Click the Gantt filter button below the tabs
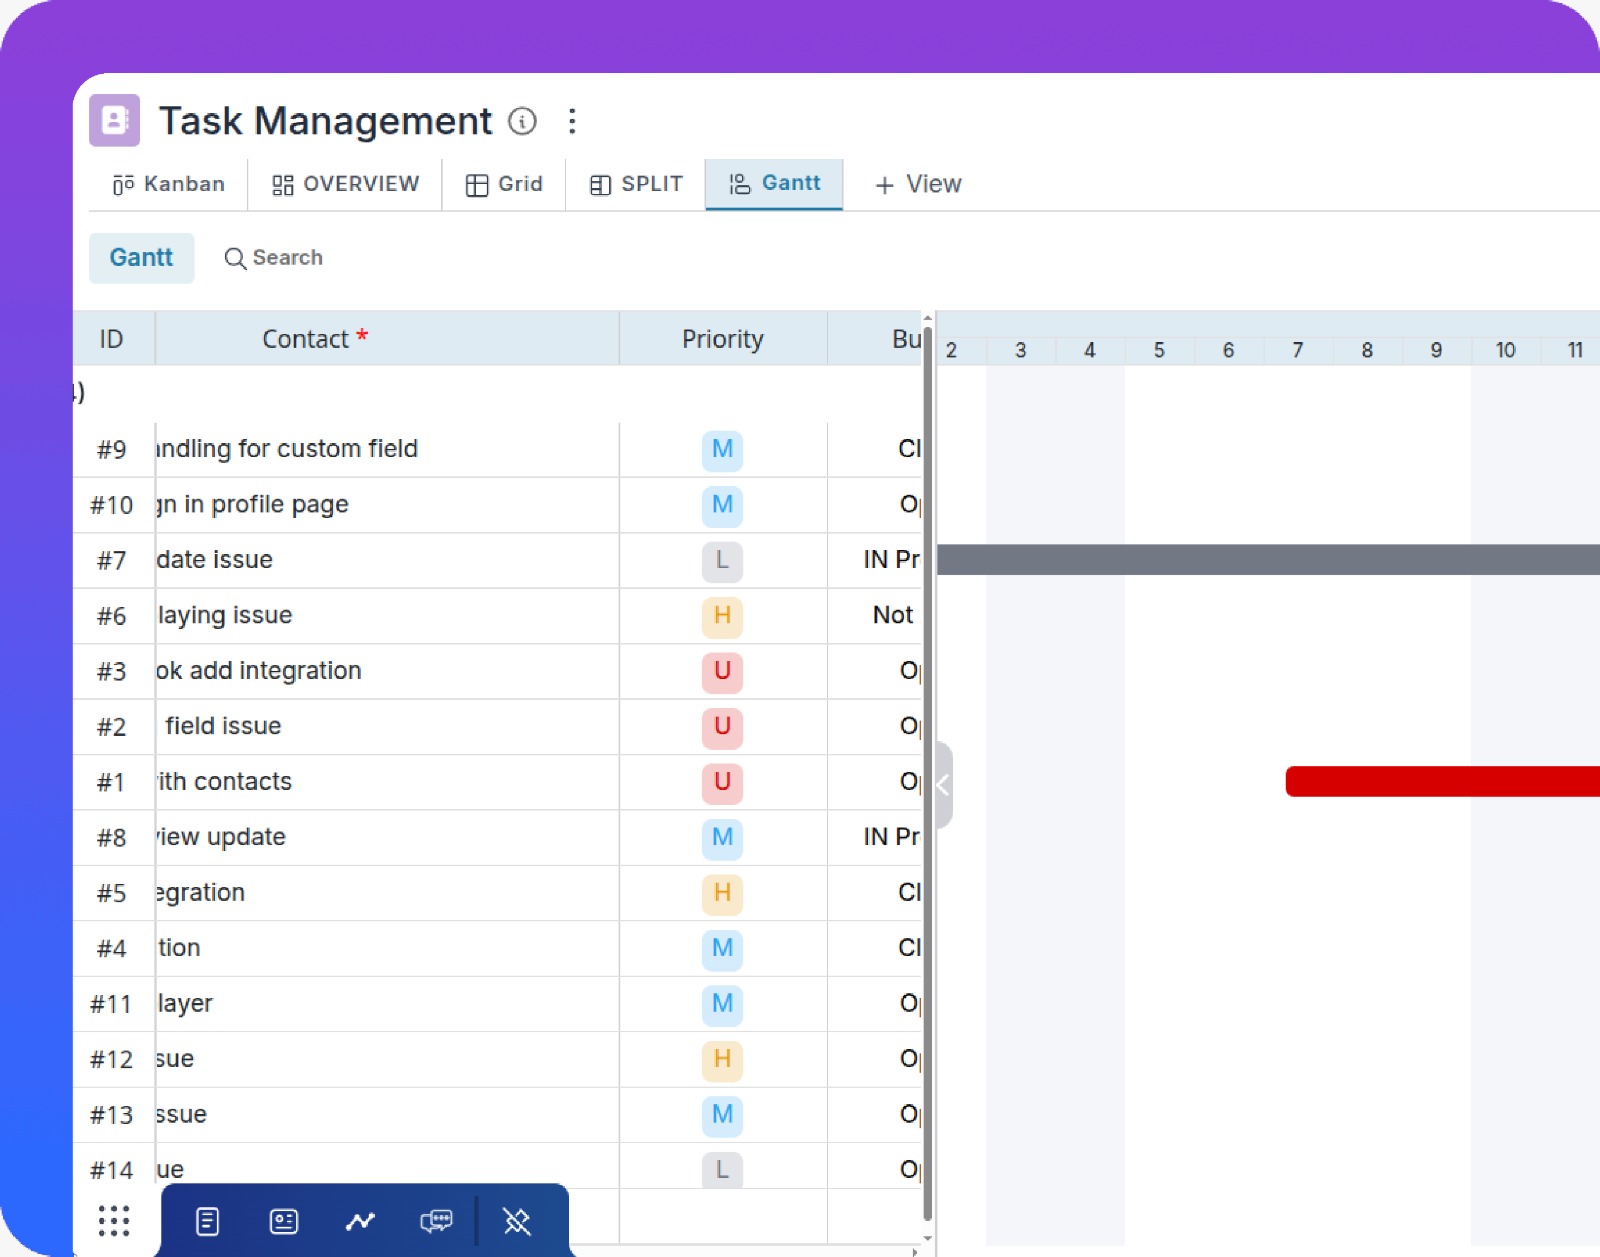The height and width of the screenshot is (1257, 1600). coord(141,258)
